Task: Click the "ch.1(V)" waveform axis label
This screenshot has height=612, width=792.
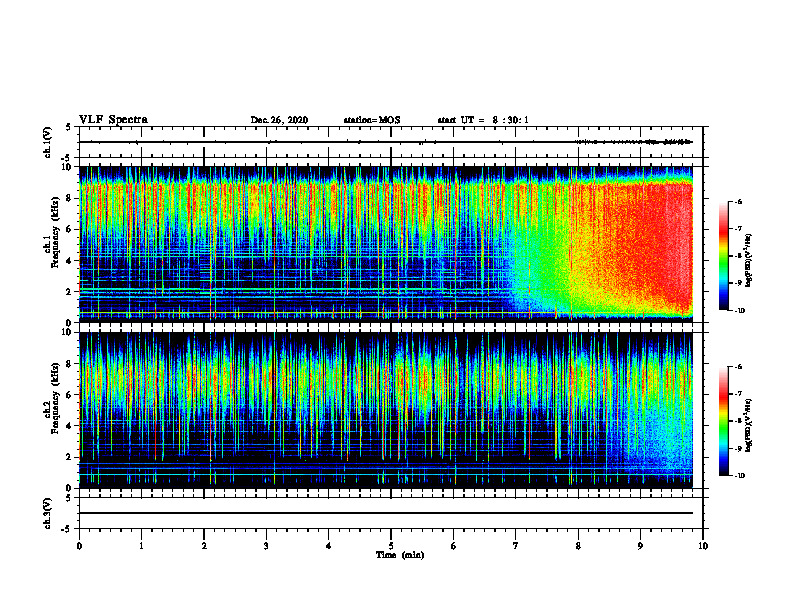Action: pos(48,142)
